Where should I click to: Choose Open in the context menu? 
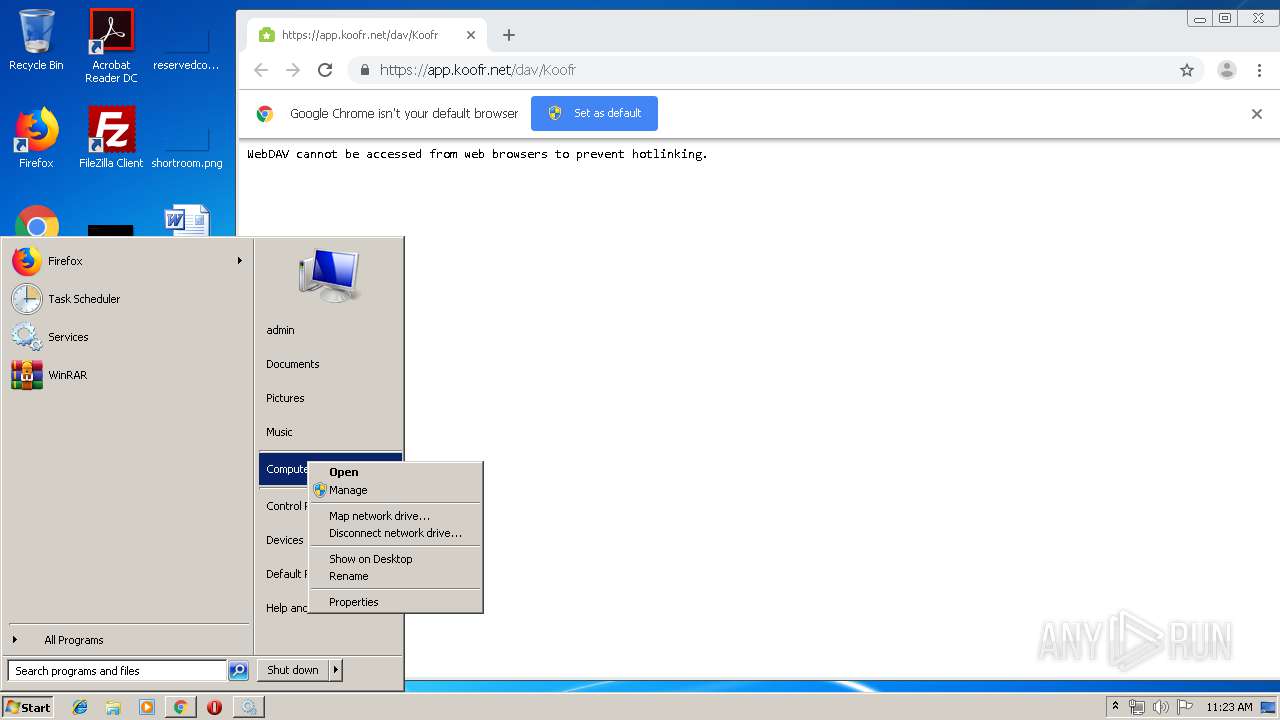click(395, 472)
